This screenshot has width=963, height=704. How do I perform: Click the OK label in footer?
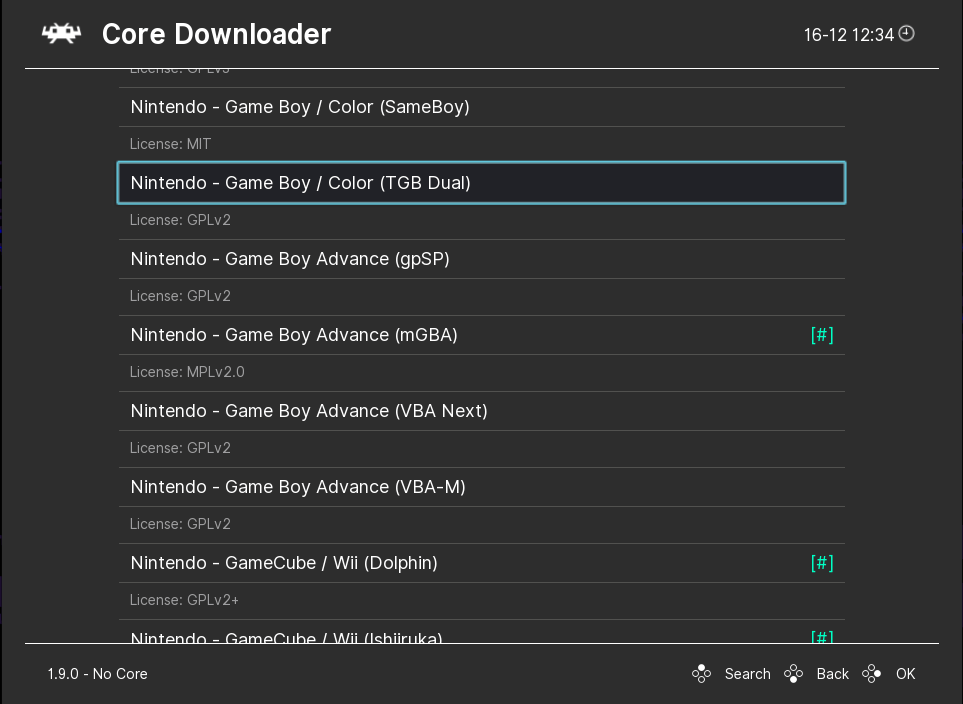(x=905, y=674)
